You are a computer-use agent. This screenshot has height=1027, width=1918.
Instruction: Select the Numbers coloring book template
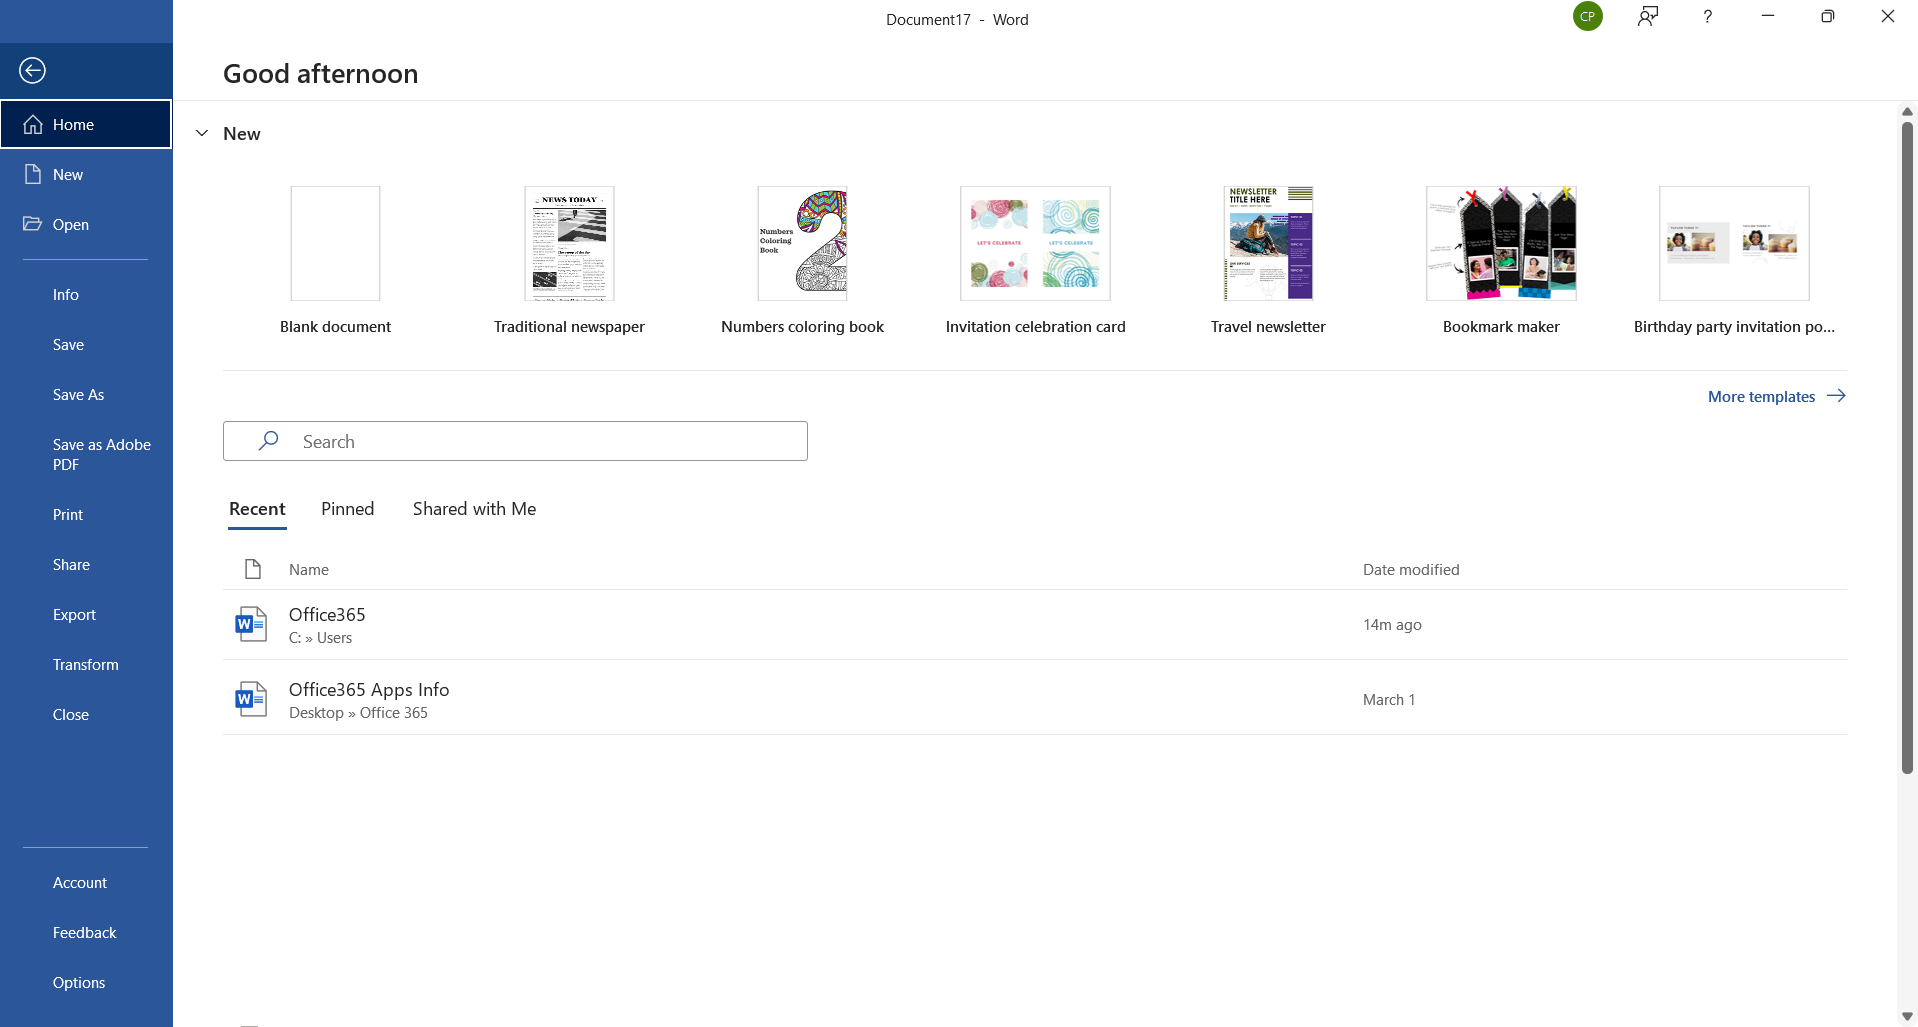pos(802,260)
